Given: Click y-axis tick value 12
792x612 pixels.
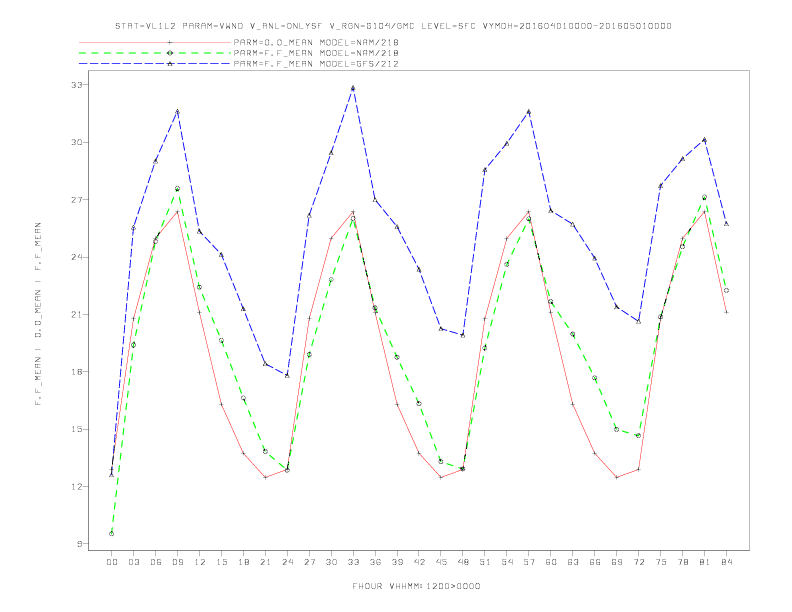Looking at the screenshot, I should pos(77,487).
